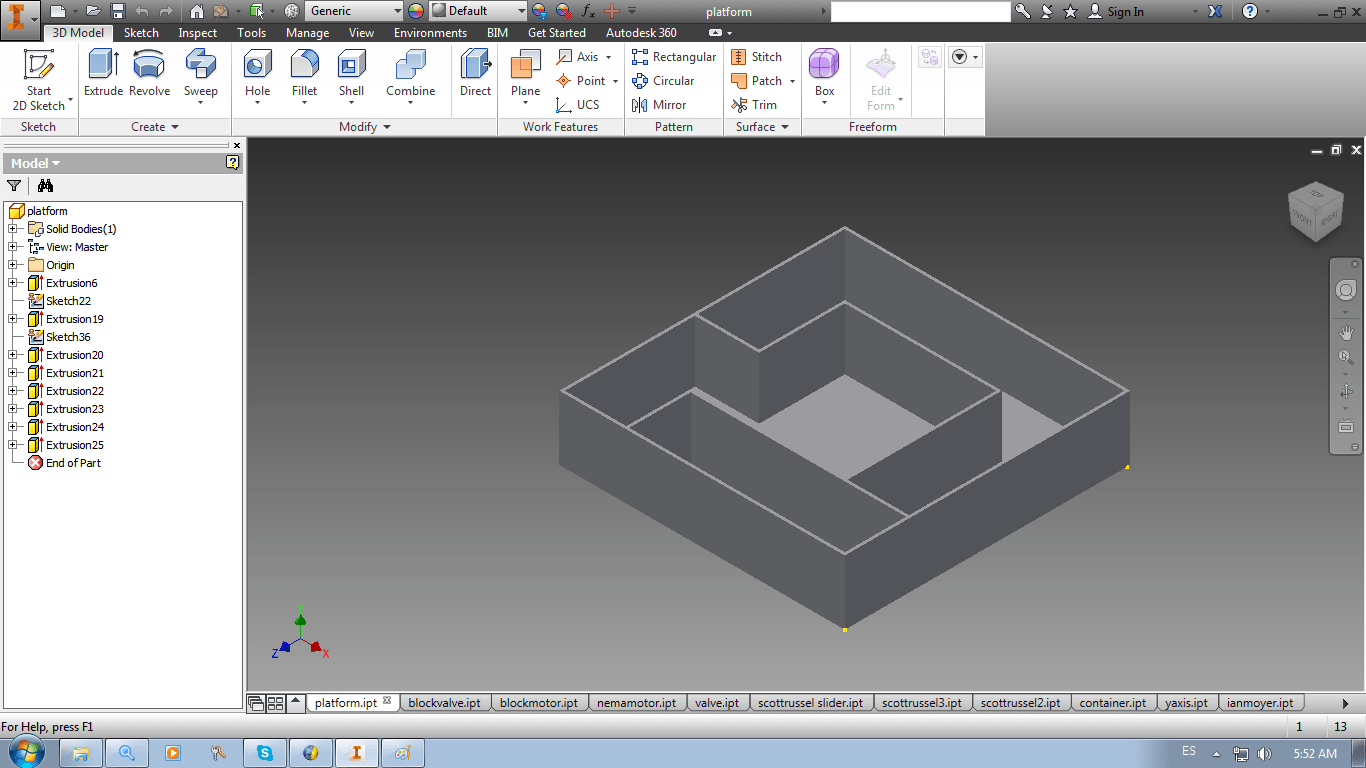Click the ViewCube
1366x768 pixels.
(x=1314, y=210)
